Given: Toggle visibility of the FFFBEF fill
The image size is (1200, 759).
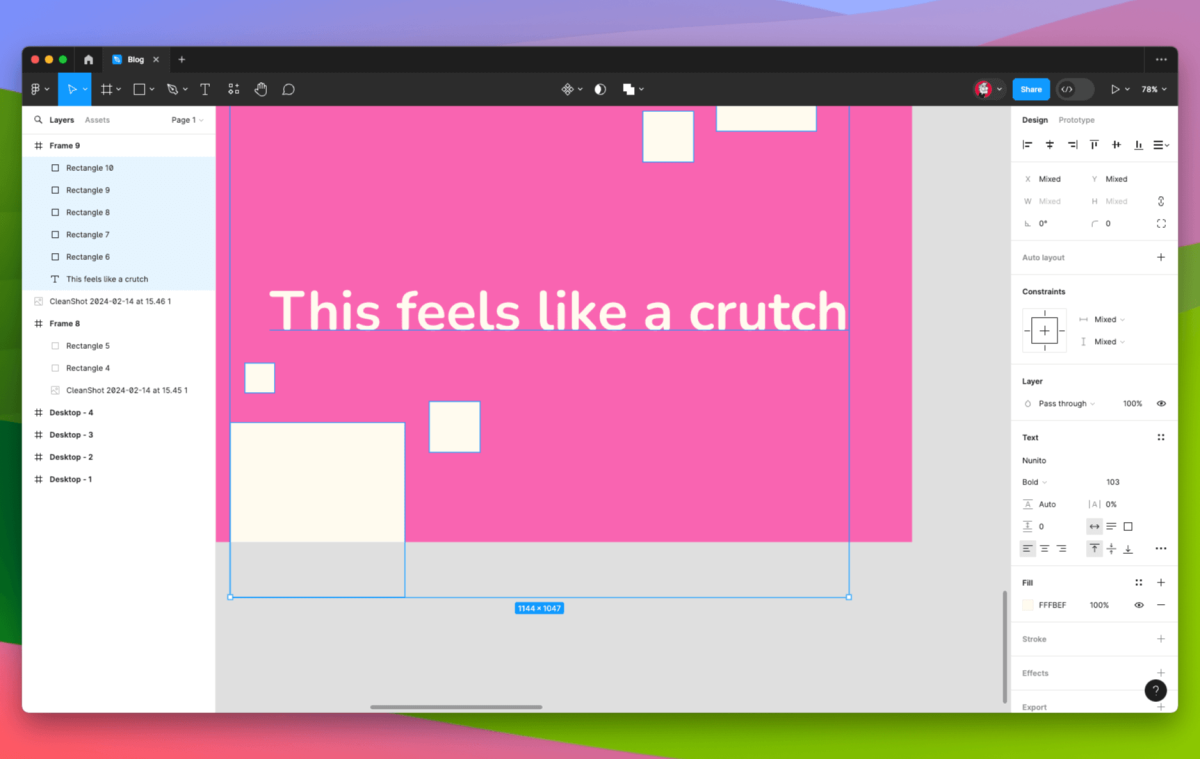Looking at the screenshot, I should coord(1138,605).
